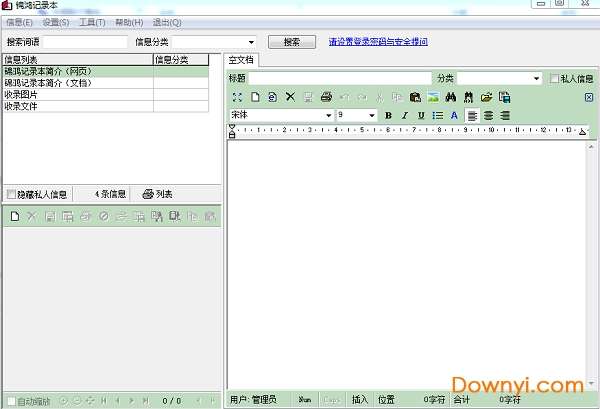Image resolution: width=600 pixels, height=409 pixels.
Task: Click the 标题 input field
Action: [340, 78]
